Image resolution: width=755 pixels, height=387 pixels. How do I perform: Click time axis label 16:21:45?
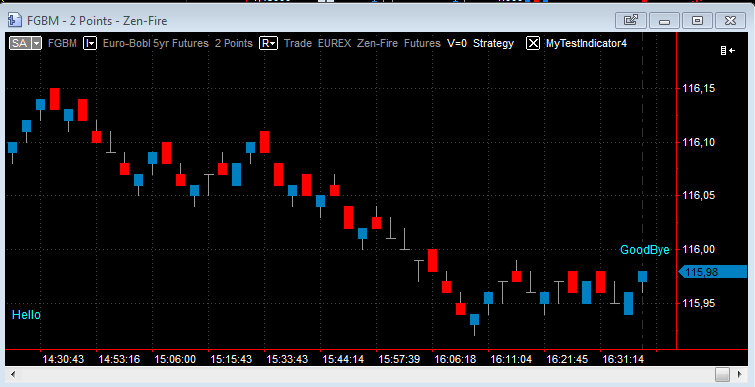pyautogui.click(x=567, y=359)
